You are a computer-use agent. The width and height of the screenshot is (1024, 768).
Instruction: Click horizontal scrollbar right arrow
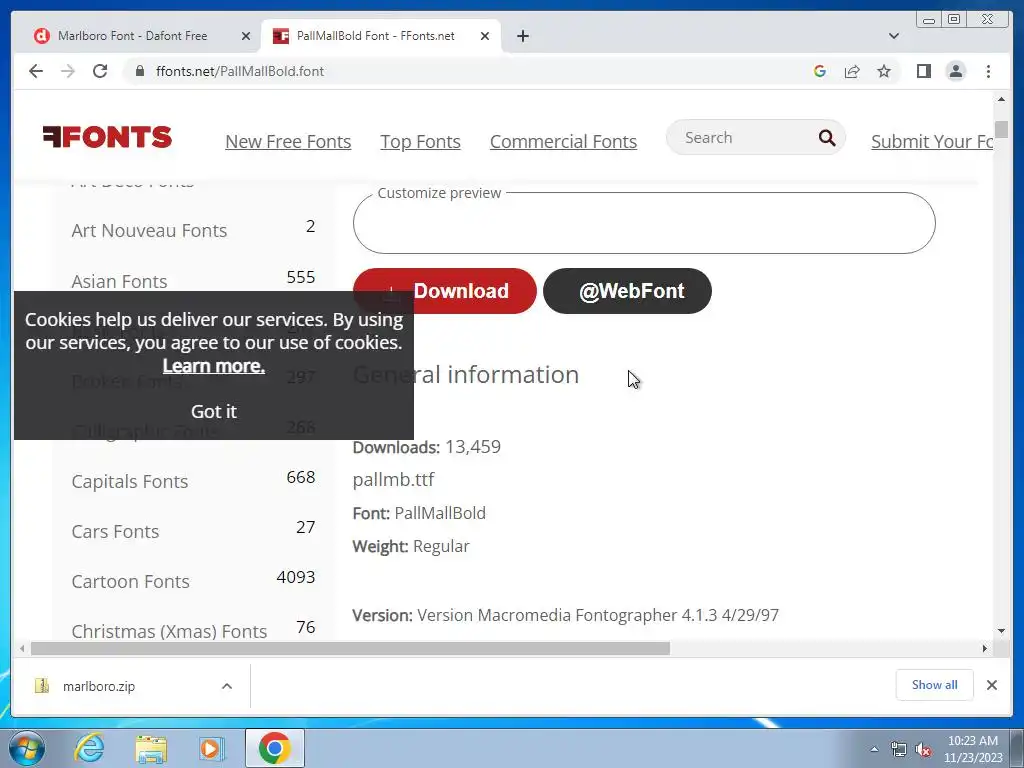point(985,648)
